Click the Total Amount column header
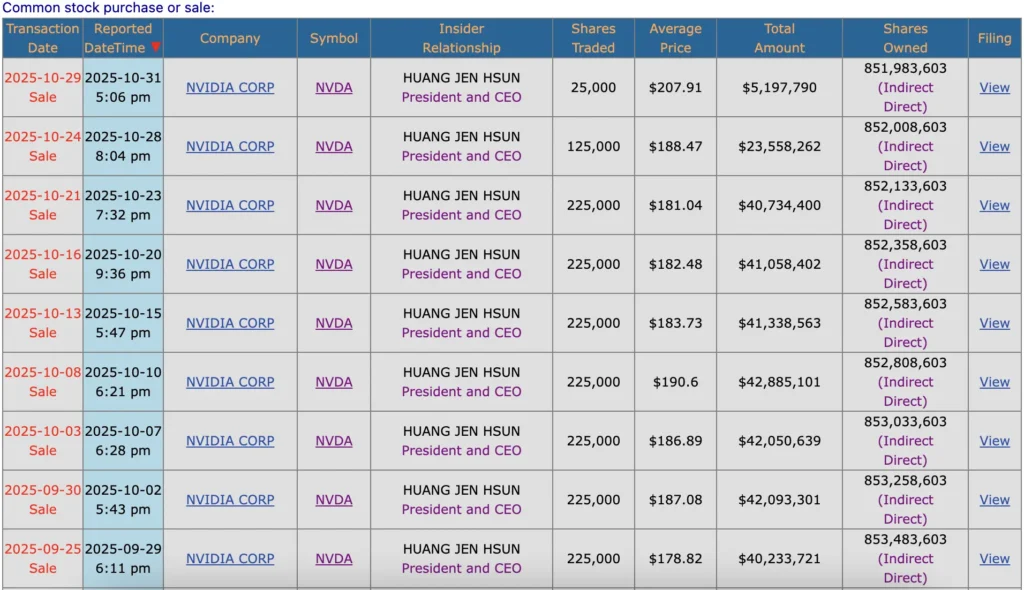 [x=779, y=38]
